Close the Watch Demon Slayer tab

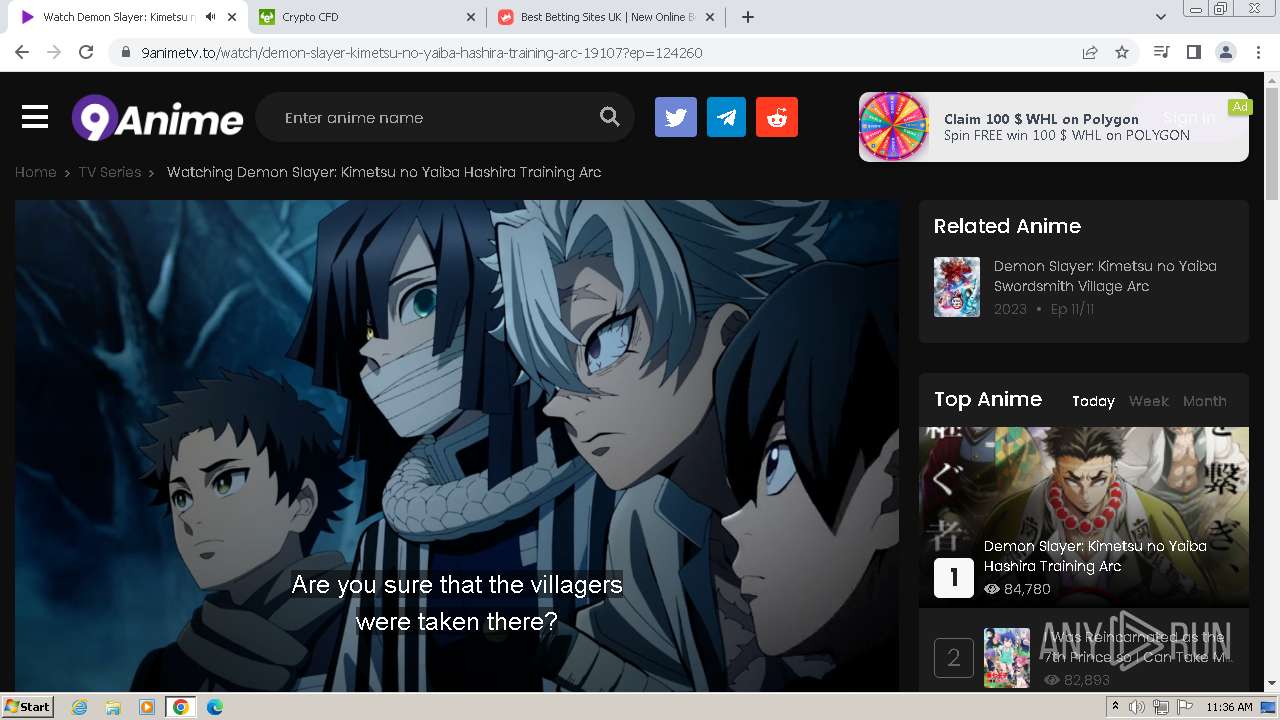(232, 17)
